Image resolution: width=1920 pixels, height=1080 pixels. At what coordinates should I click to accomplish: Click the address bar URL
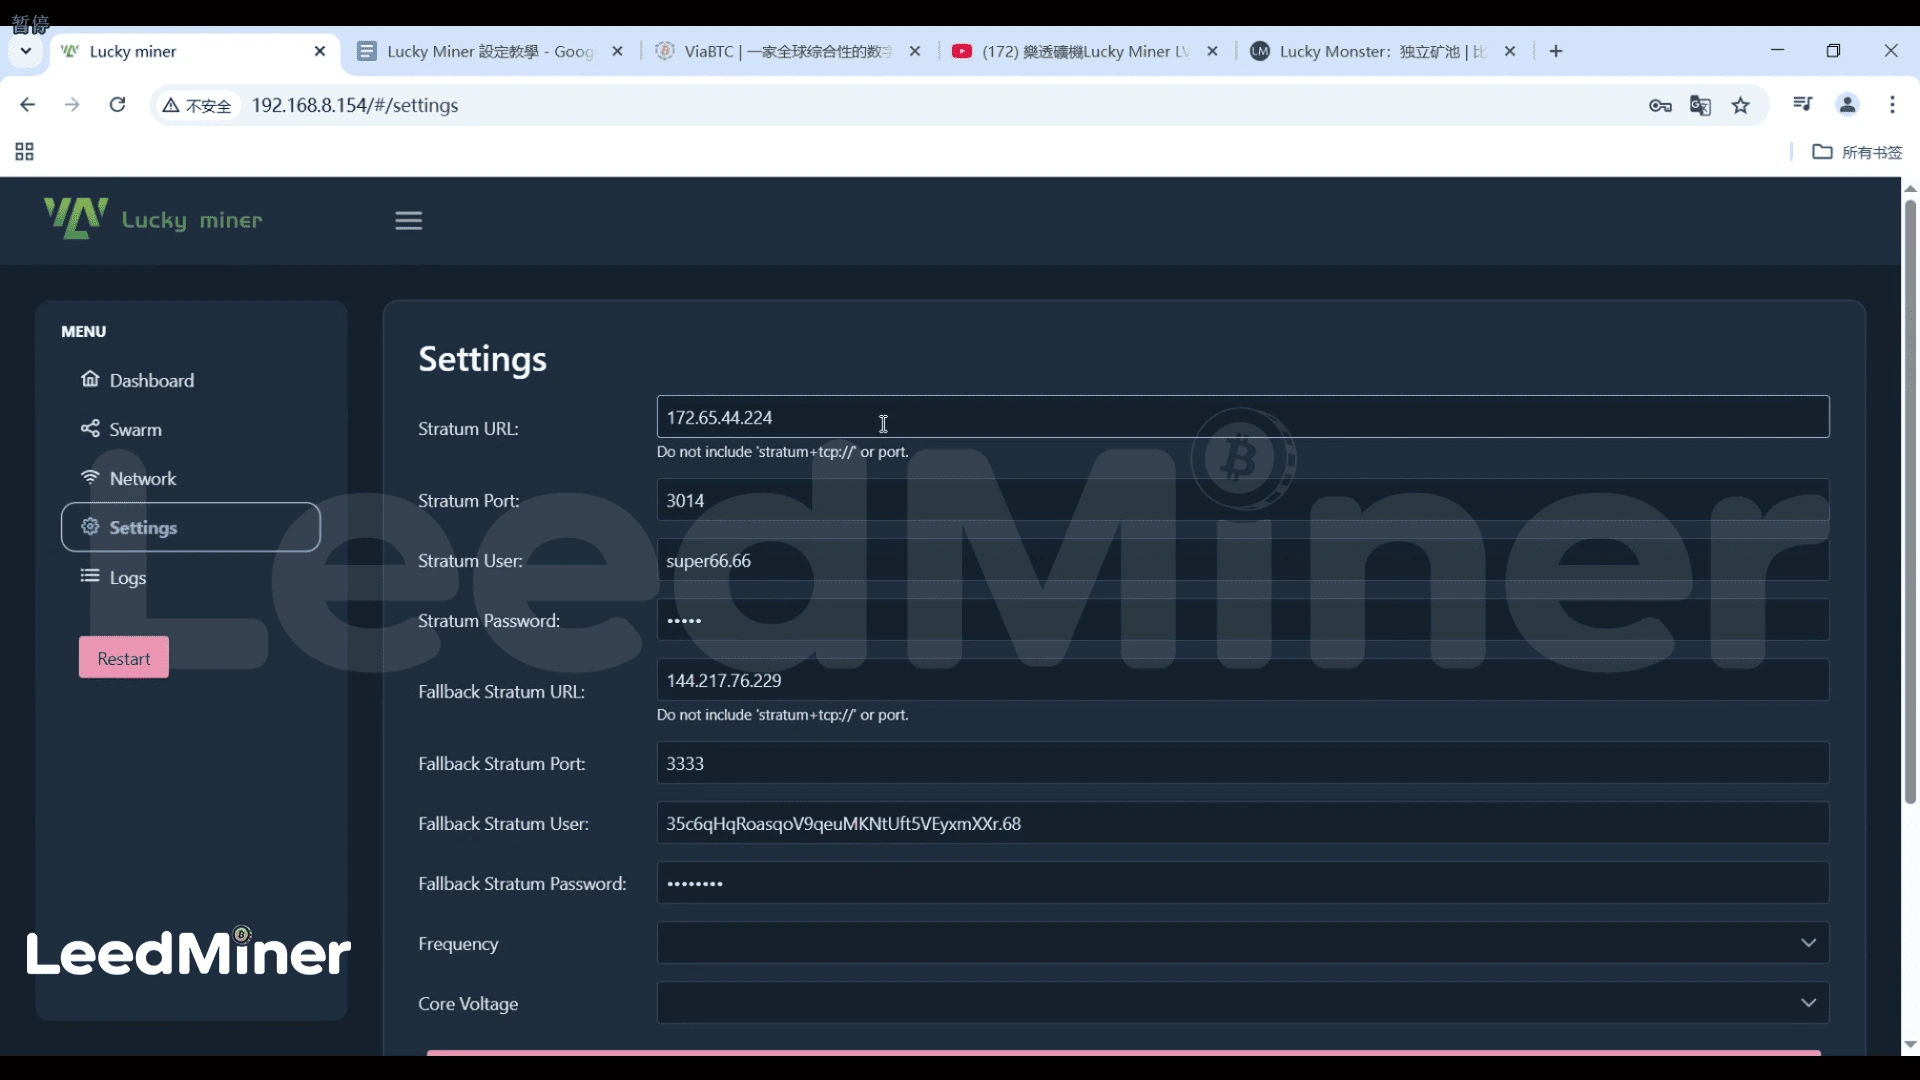[x=355, y=105]
